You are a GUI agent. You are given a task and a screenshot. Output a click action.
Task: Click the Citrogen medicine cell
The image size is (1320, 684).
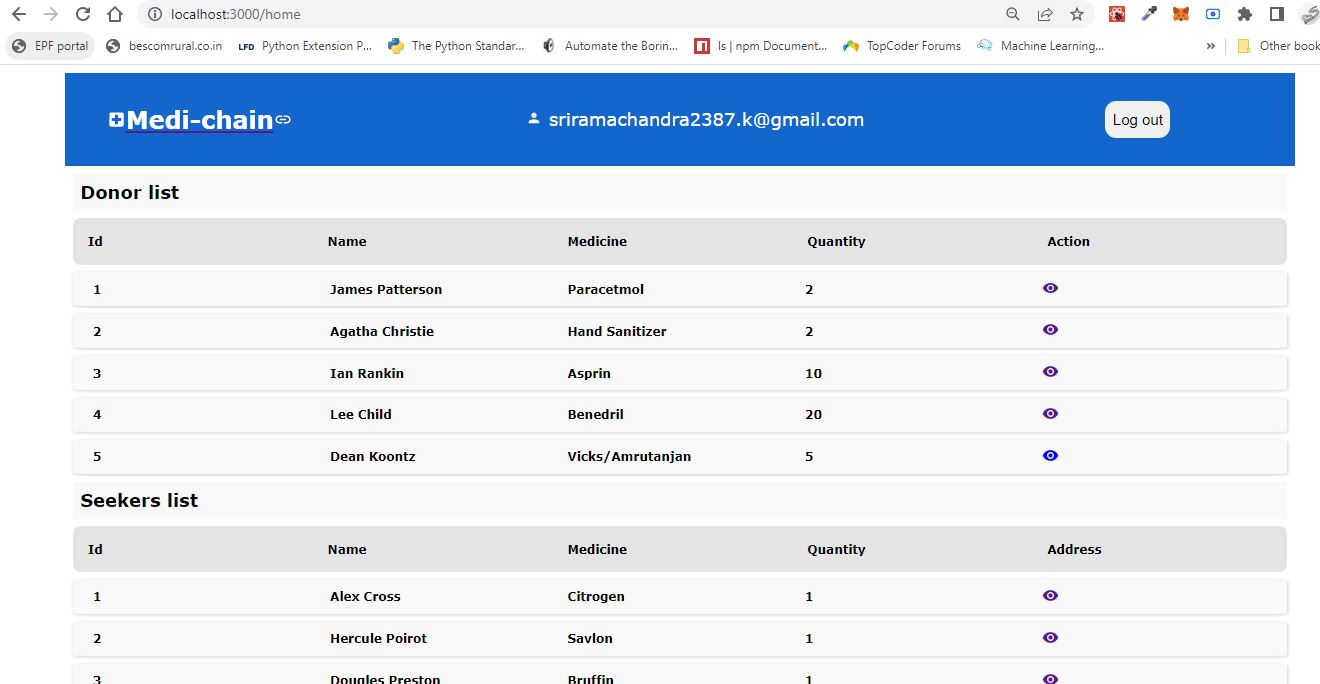coord(596,597)
